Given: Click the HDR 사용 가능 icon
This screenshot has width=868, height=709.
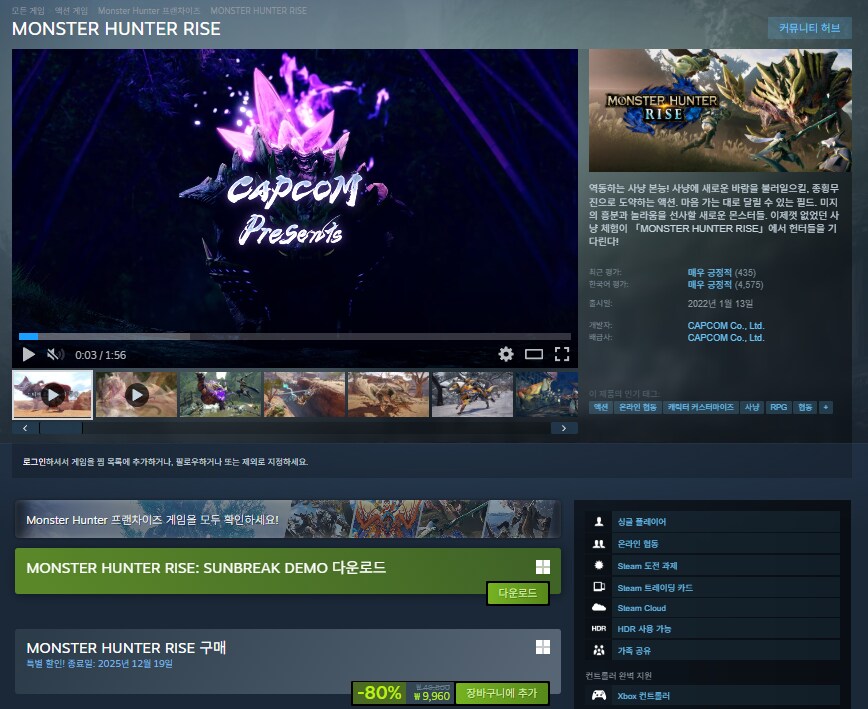Looking at the screenshot, I should click(598, 628).
